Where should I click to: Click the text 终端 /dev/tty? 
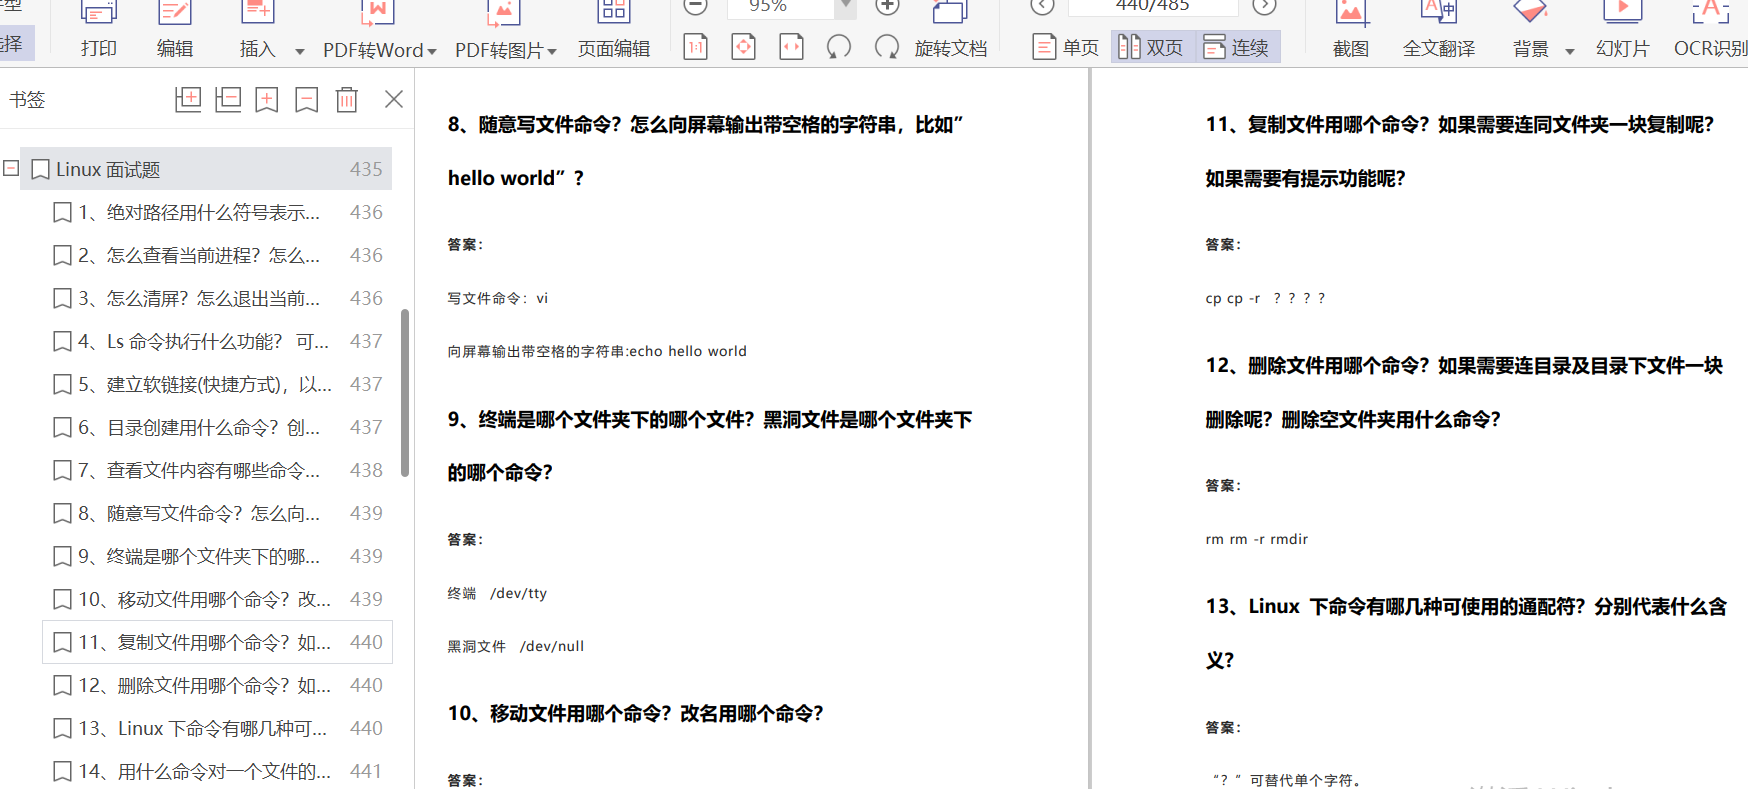[497, 593]
